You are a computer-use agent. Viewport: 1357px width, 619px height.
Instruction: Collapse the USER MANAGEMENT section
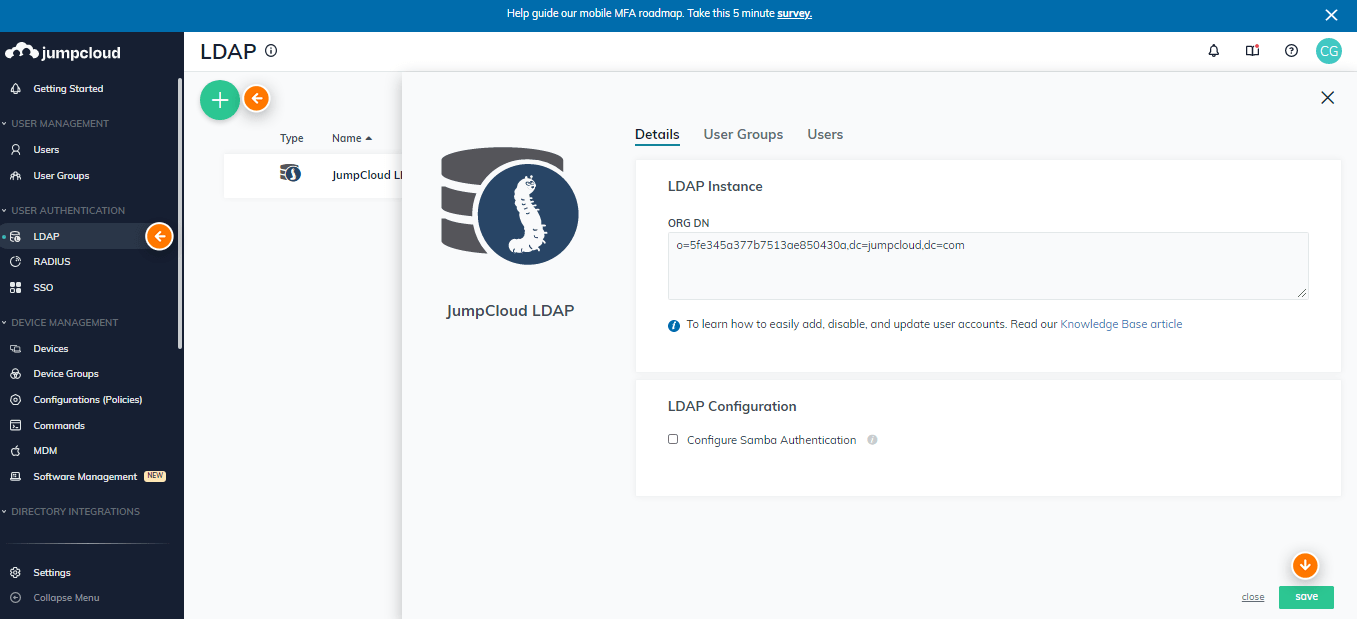click(55, 124)
